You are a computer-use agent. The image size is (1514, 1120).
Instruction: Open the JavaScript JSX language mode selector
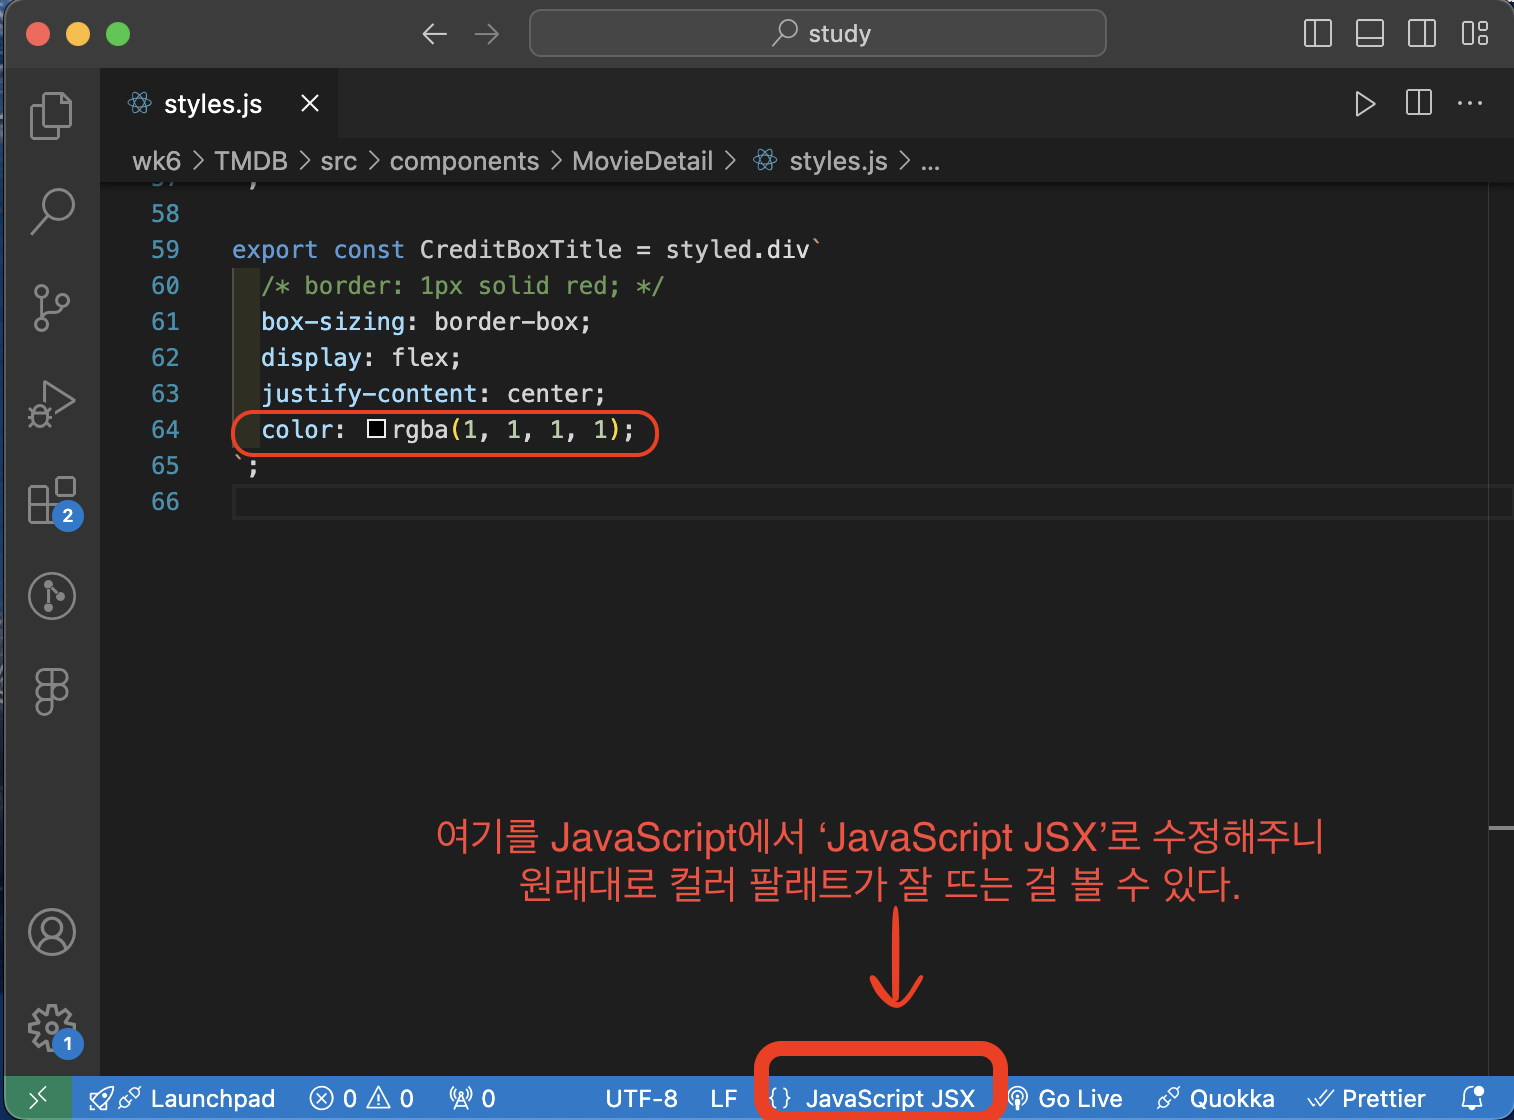(873, 1098)
